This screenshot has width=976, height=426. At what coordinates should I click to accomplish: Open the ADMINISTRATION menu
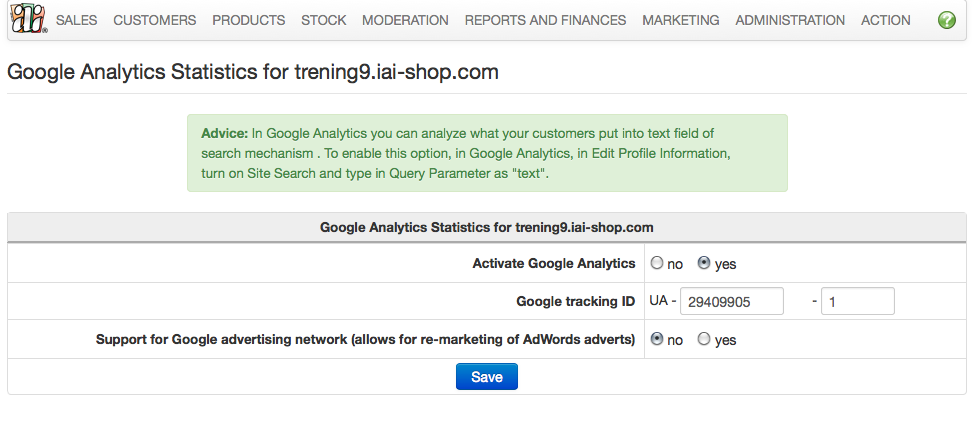[x=790, y=20]
